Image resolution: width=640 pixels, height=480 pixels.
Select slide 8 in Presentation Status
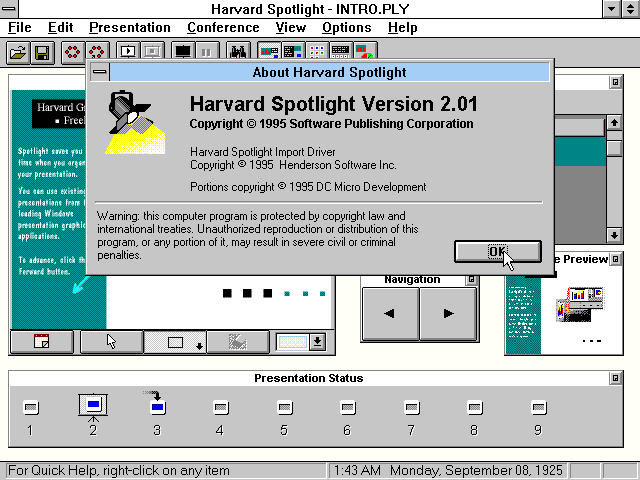pyautogui.click(x=474, y=416)
